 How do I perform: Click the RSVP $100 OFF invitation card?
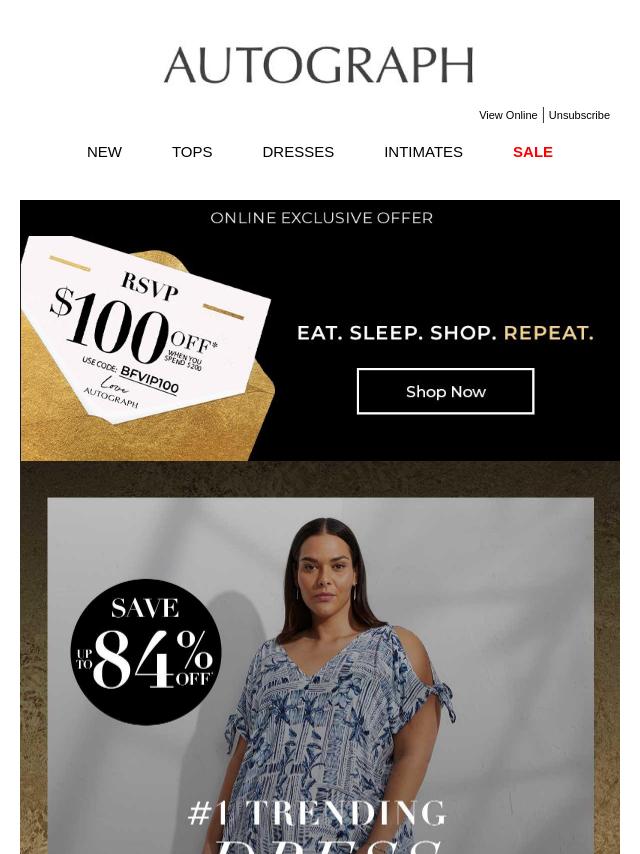pos(146,328)
